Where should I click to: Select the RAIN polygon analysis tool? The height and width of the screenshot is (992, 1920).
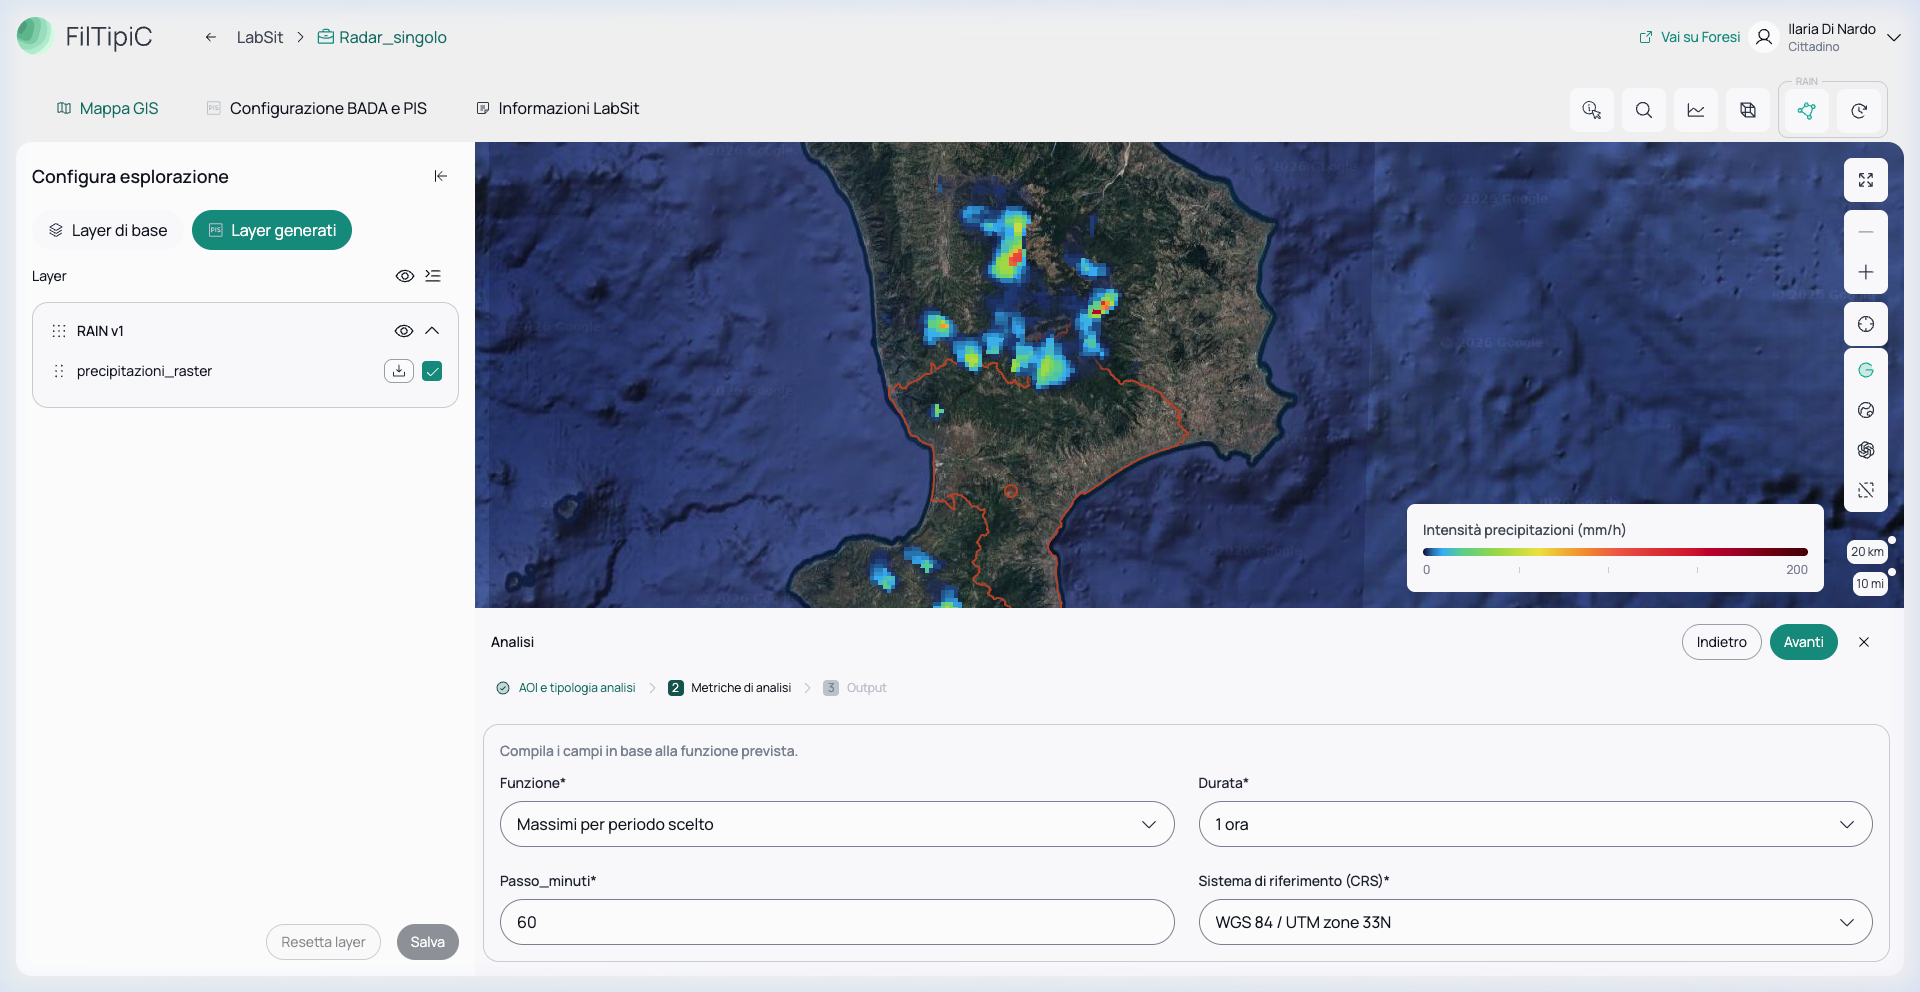point(1807,110)
